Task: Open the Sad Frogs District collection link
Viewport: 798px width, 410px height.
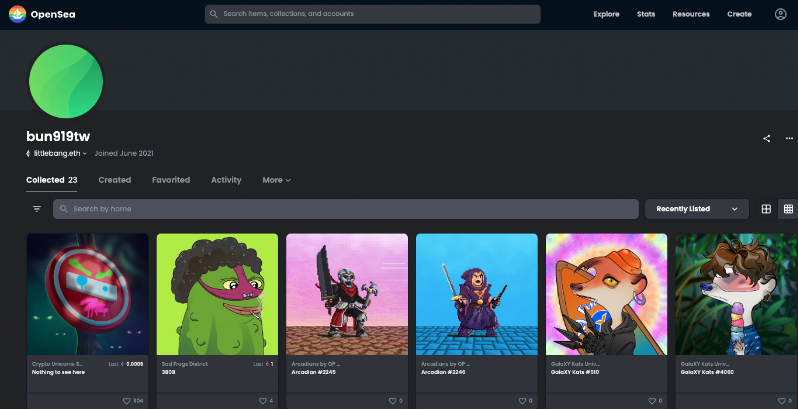Action: pyautogui.click(x=185, y=364)
